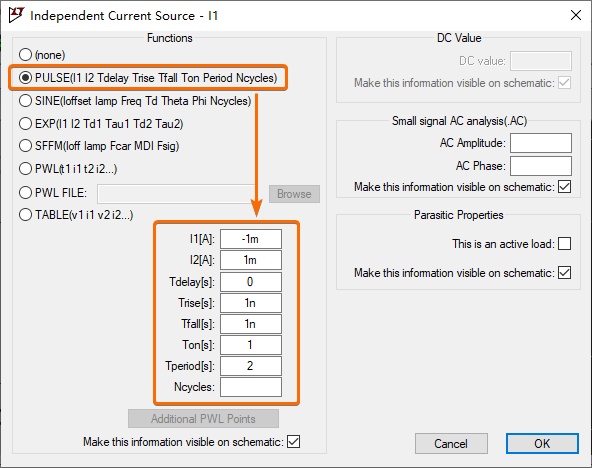Viewport: 592px width, 468px height.
Task: Close the Independent Current Source dialog
Action: point(576,15)
